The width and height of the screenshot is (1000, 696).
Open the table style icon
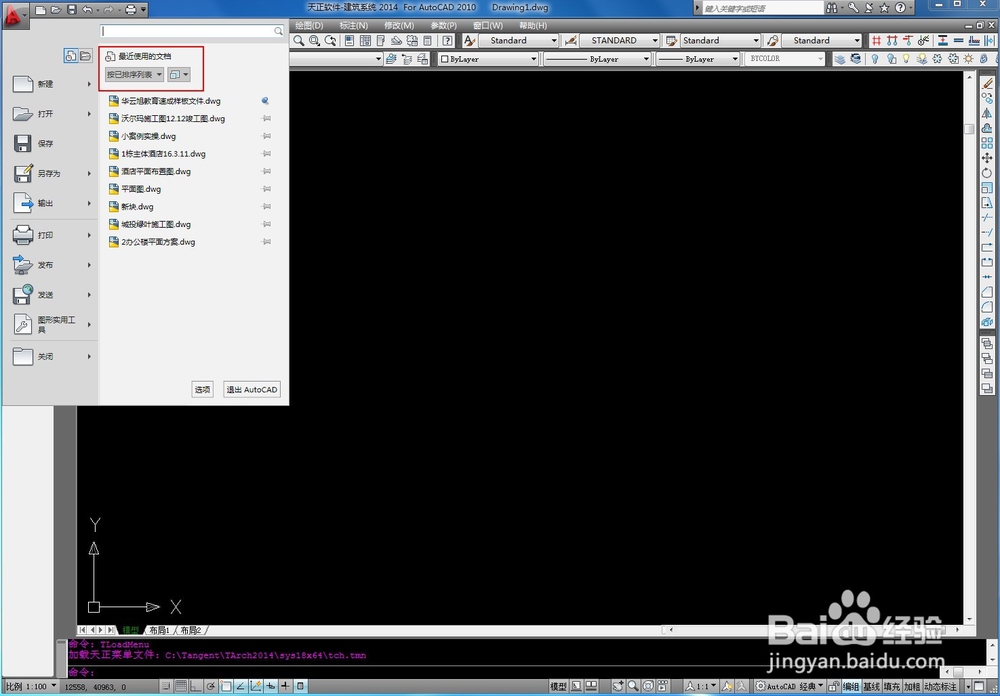pyautogui.click(x=671, y=41)
